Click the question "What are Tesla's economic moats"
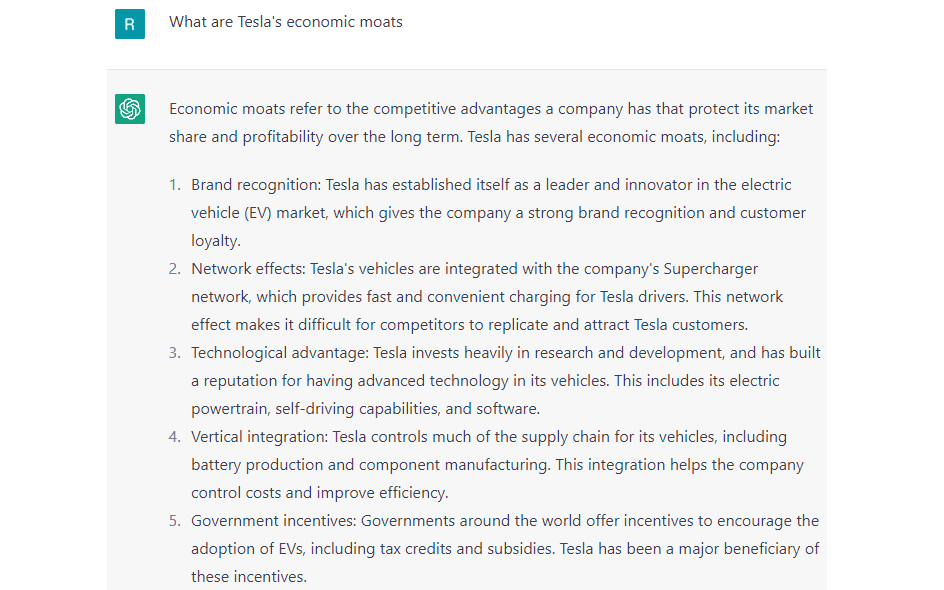This screenshot has width=944, height=590. point(286,22)
